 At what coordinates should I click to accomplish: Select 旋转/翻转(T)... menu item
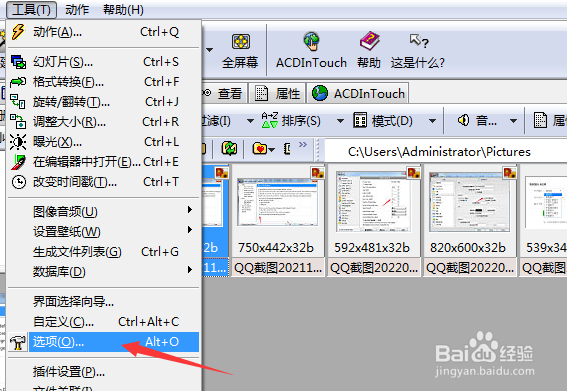click(x=103, y=102)
